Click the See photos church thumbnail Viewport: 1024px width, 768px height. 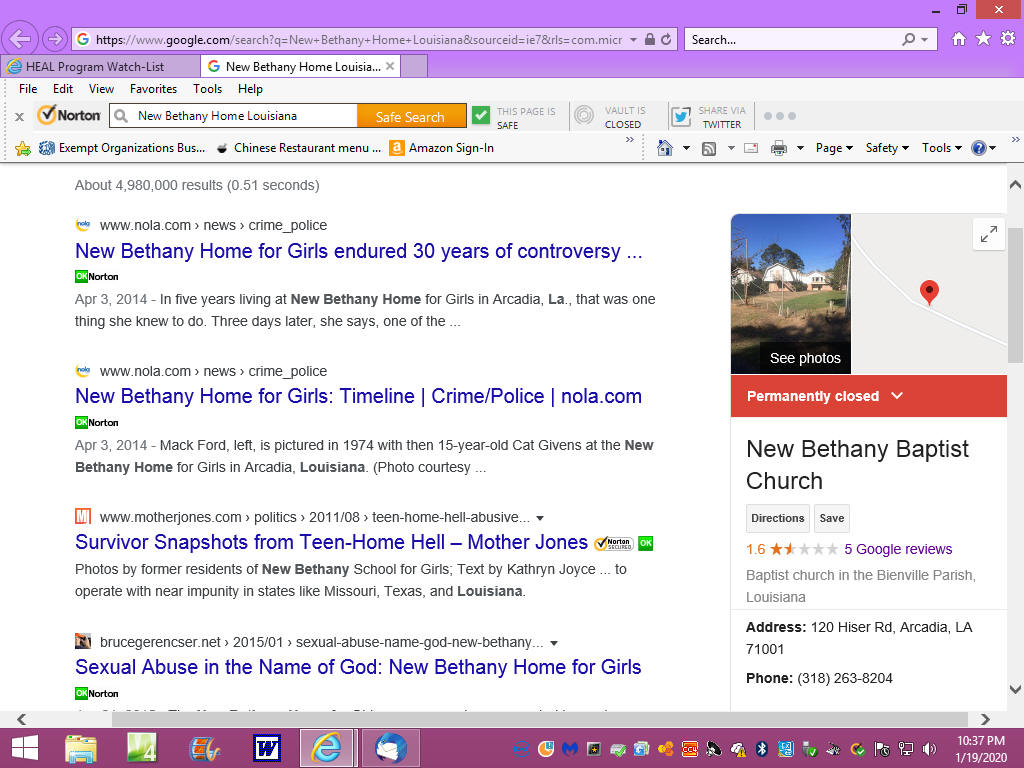[791, 294]
